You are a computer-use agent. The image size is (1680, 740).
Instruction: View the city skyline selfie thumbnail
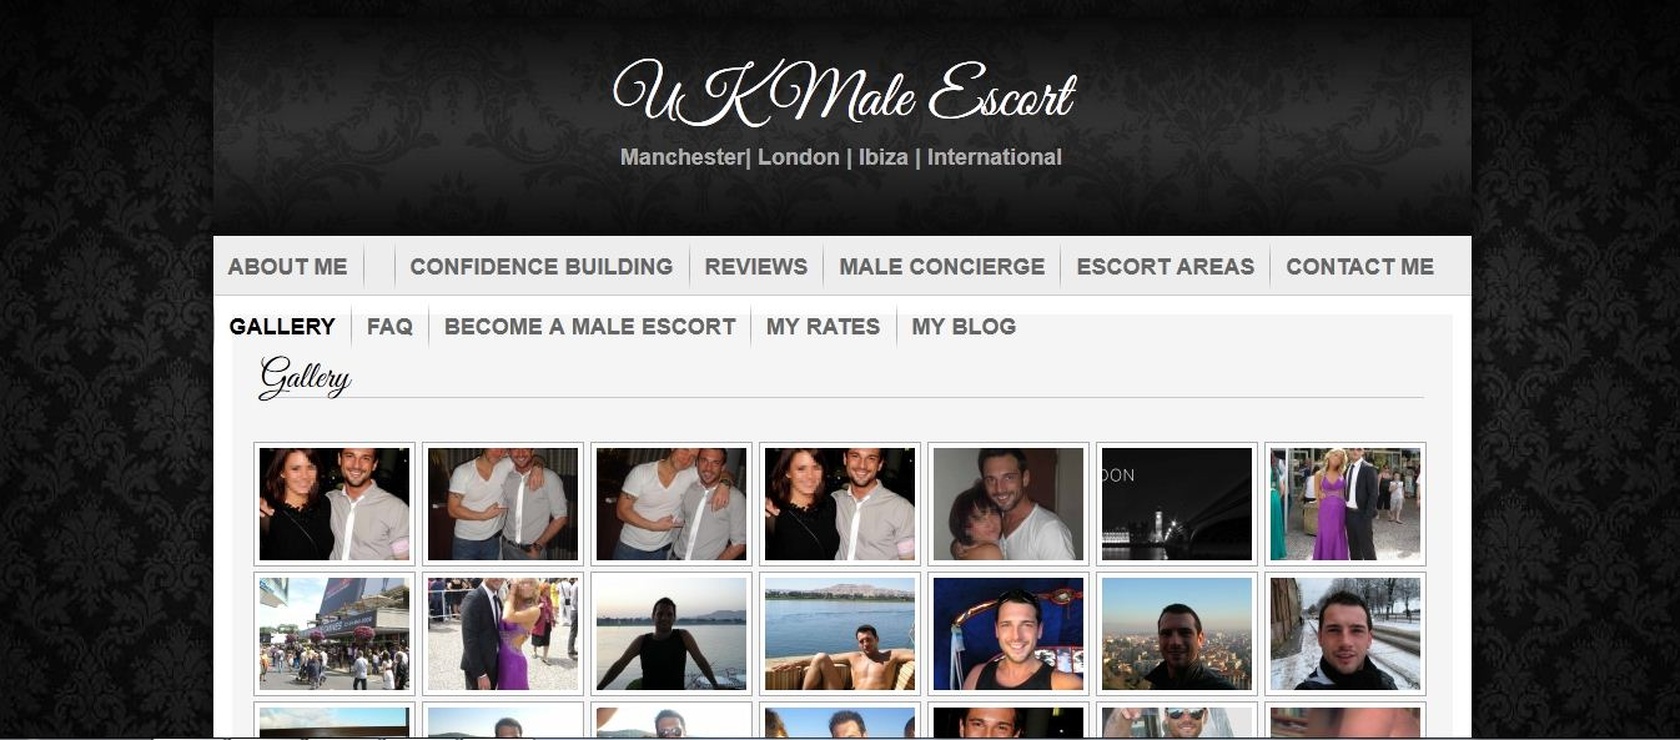click(1177, 634)
